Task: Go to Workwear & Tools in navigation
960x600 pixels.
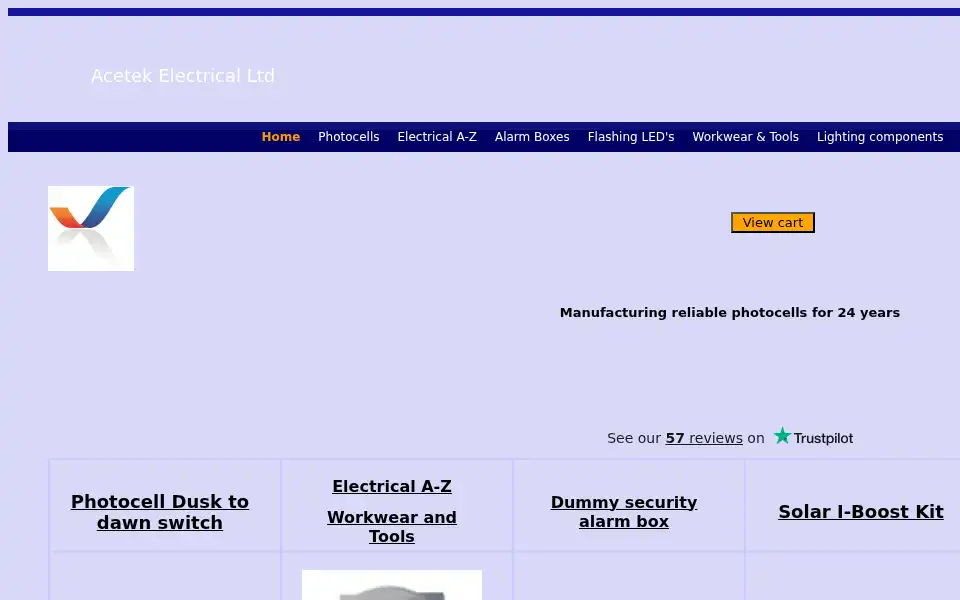Action: (745, 137)
